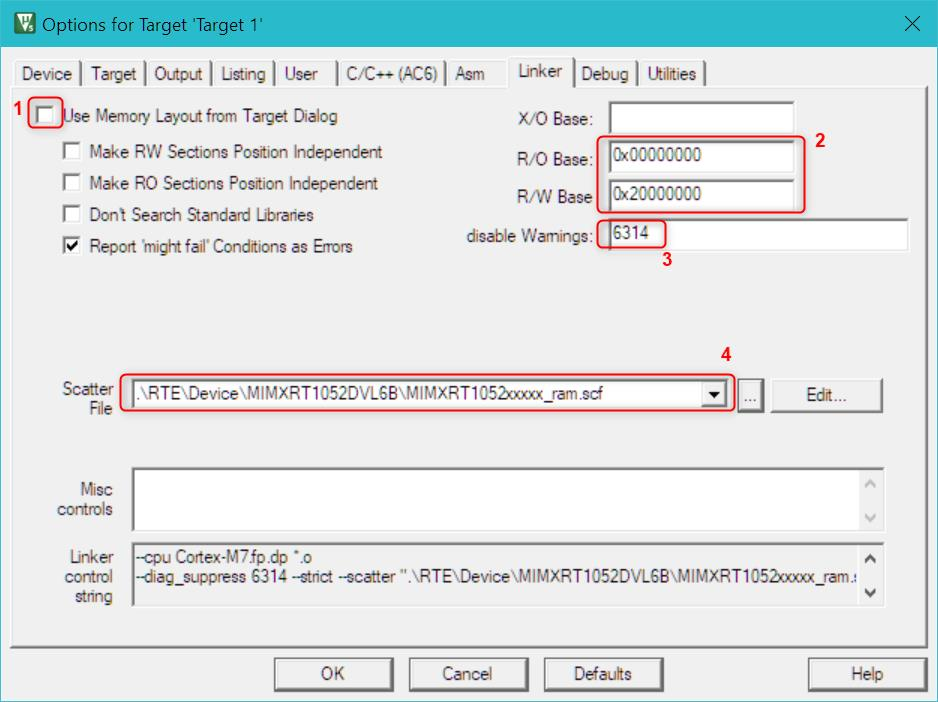
Task: Click Edit... to open scatter file
Action: point(826,395)
